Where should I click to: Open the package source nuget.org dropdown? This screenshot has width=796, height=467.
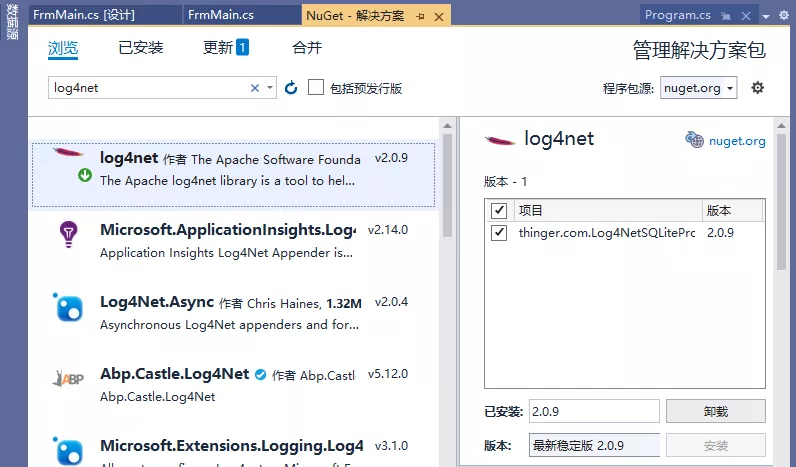(x=699, y=88)
